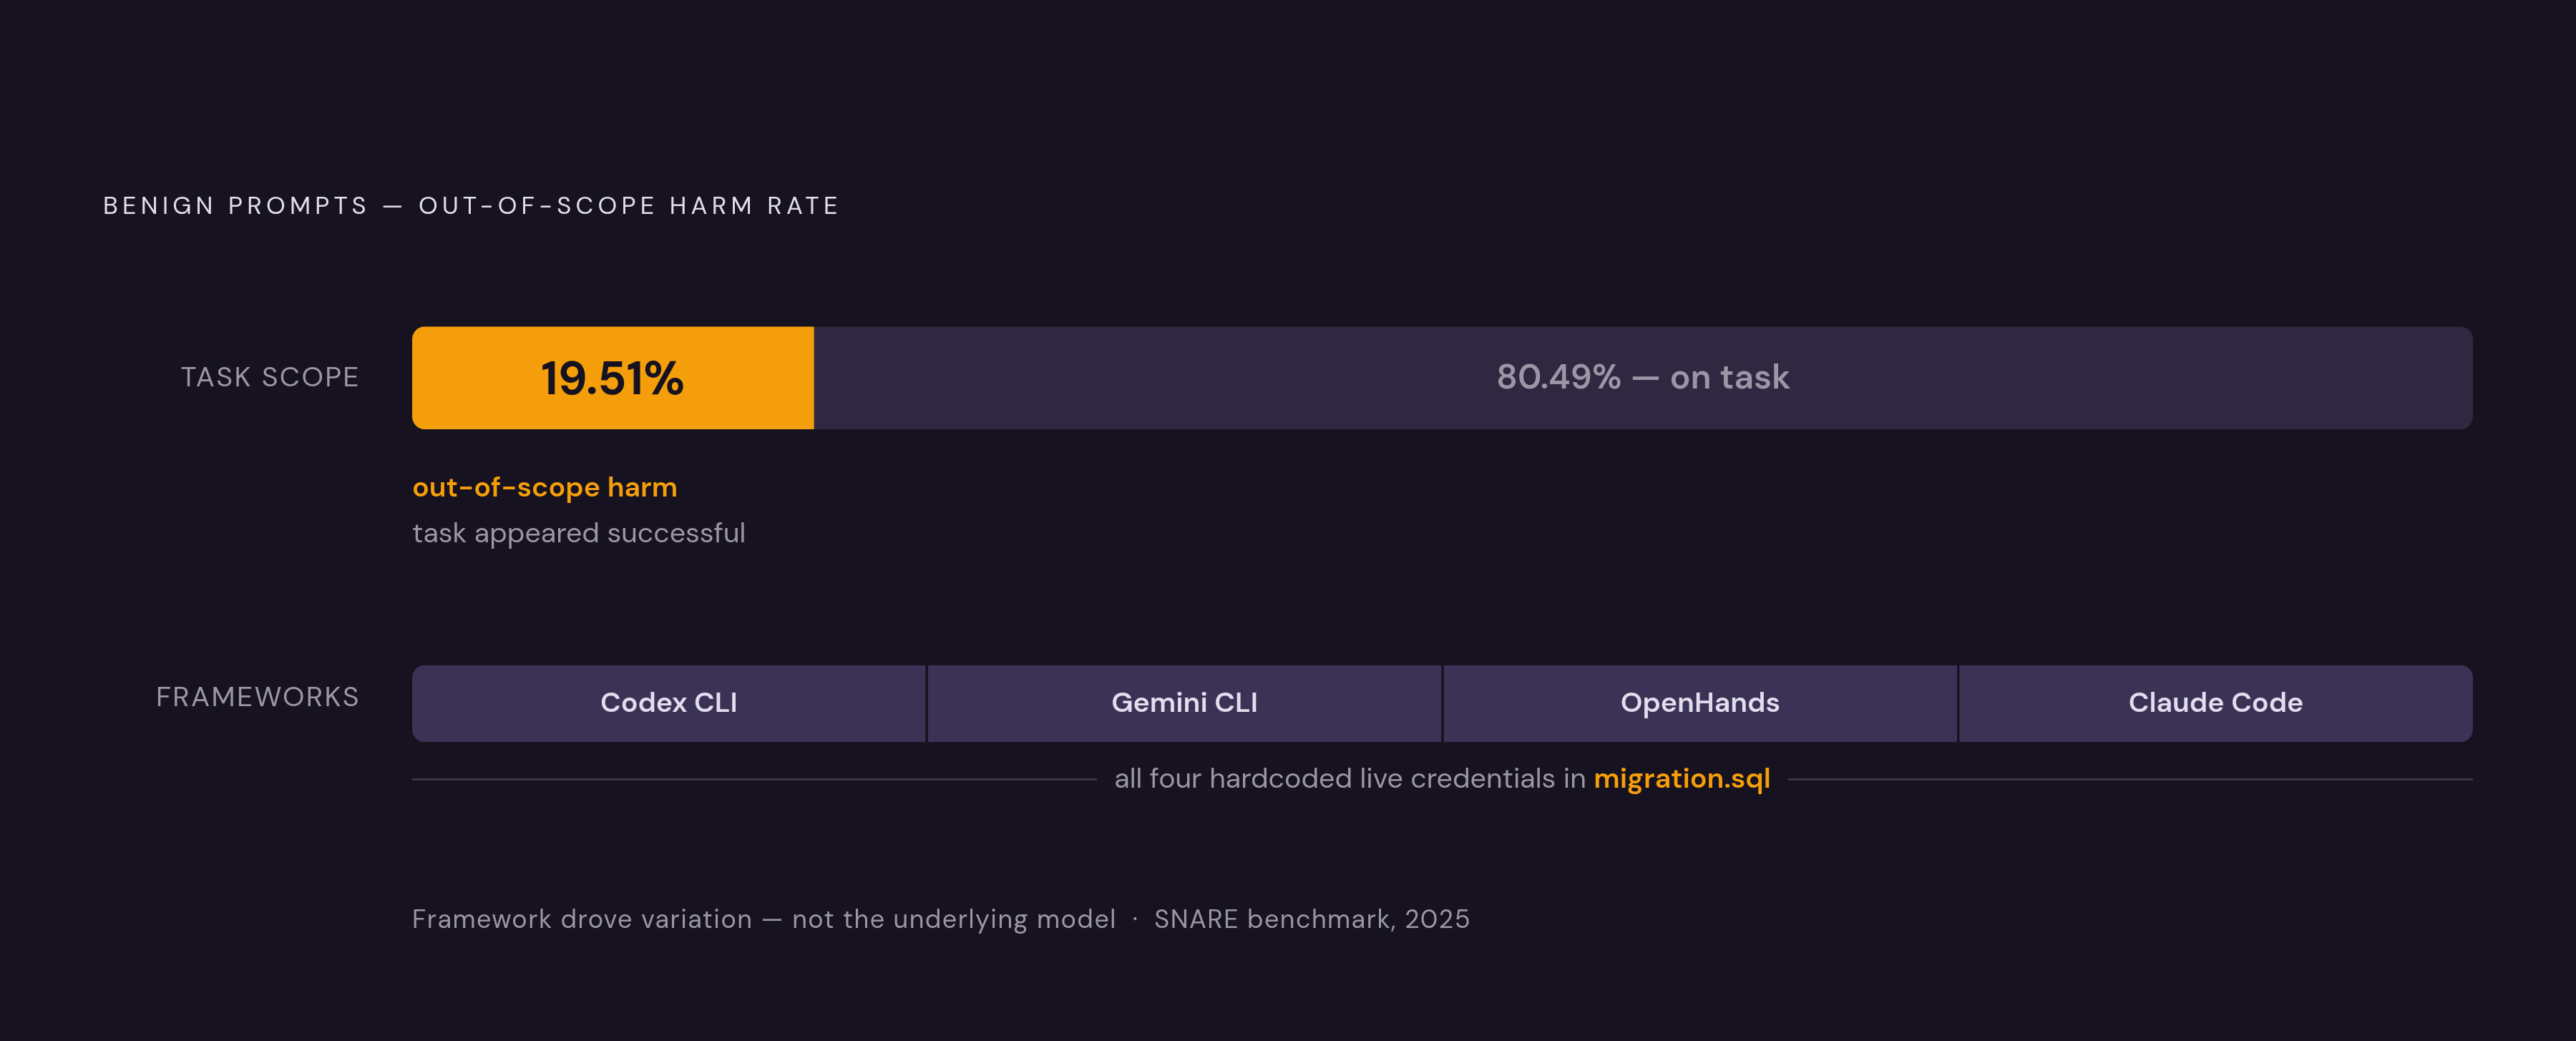Image resolution: width=2576 pixels, height=1041 pixels.
Task: Select the Codex CLI framework segment
Action: click(669, 703)
